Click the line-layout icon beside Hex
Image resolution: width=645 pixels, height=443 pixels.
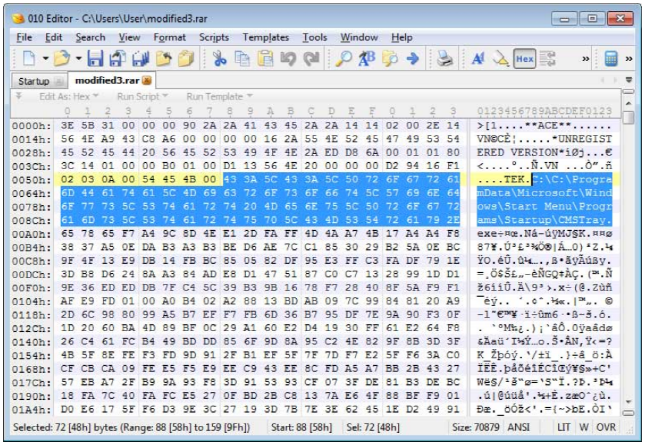click(547, 58)
